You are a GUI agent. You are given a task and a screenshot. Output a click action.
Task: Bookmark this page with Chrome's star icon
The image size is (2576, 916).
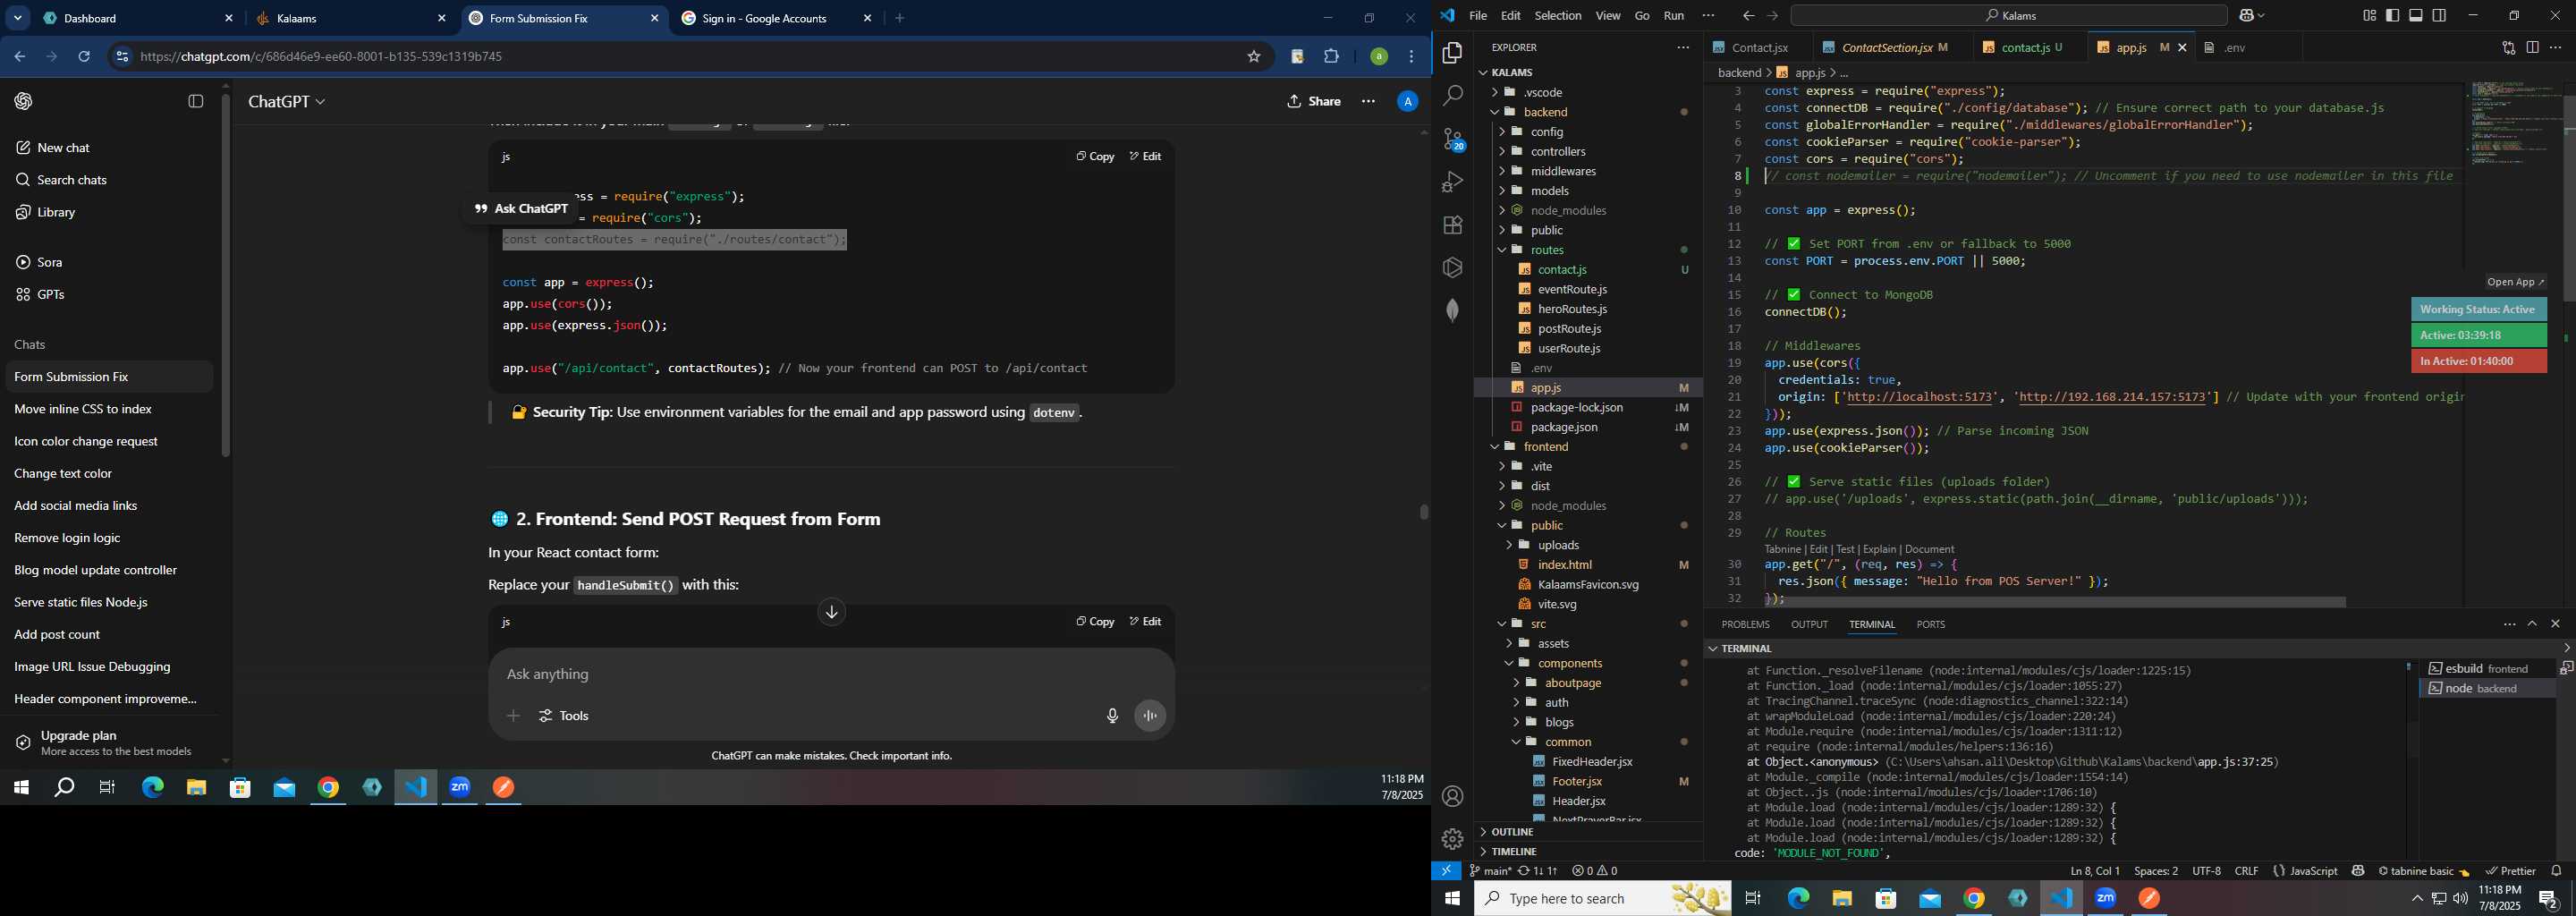click(1253, 57)
